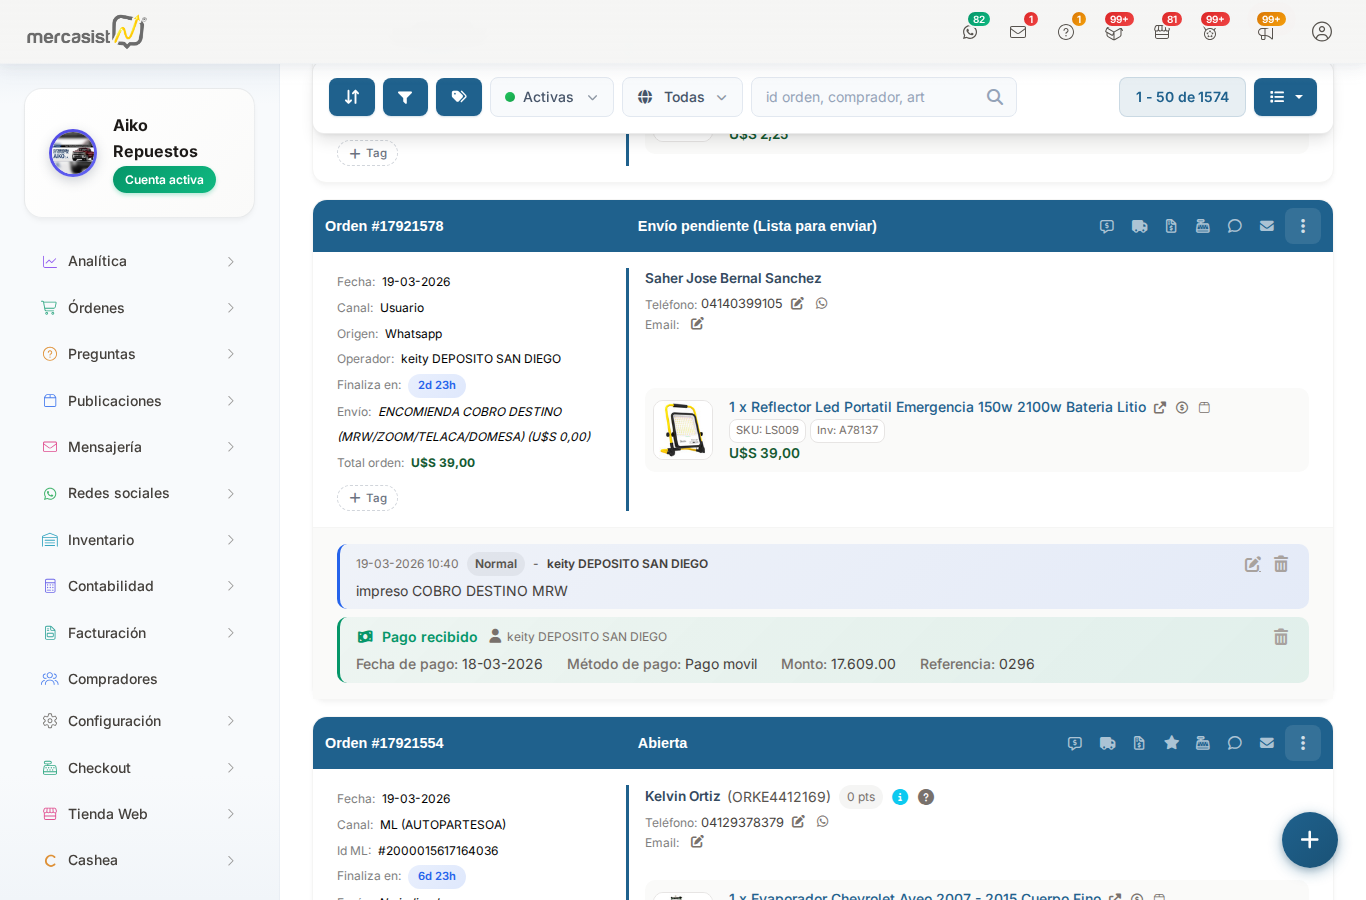This screenshot has width=1366, height=900.
Task: Click truck shipping icon on order #17921578
Action: pyautogui.click(x=1139, y=226)
